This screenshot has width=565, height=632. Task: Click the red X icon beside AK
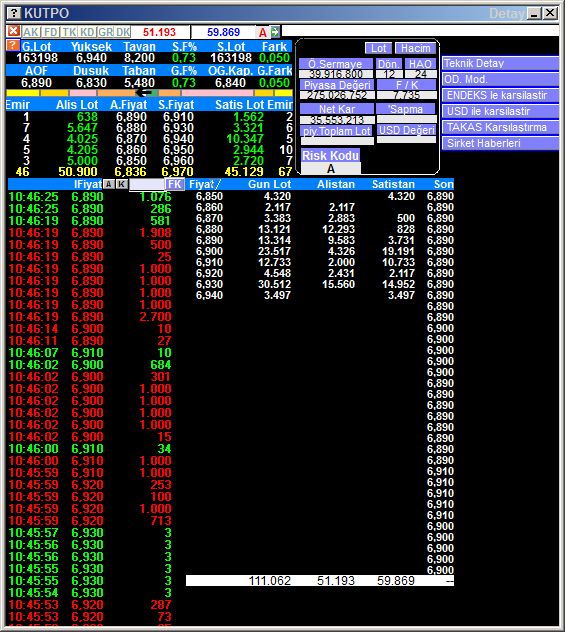click(13, 31)
